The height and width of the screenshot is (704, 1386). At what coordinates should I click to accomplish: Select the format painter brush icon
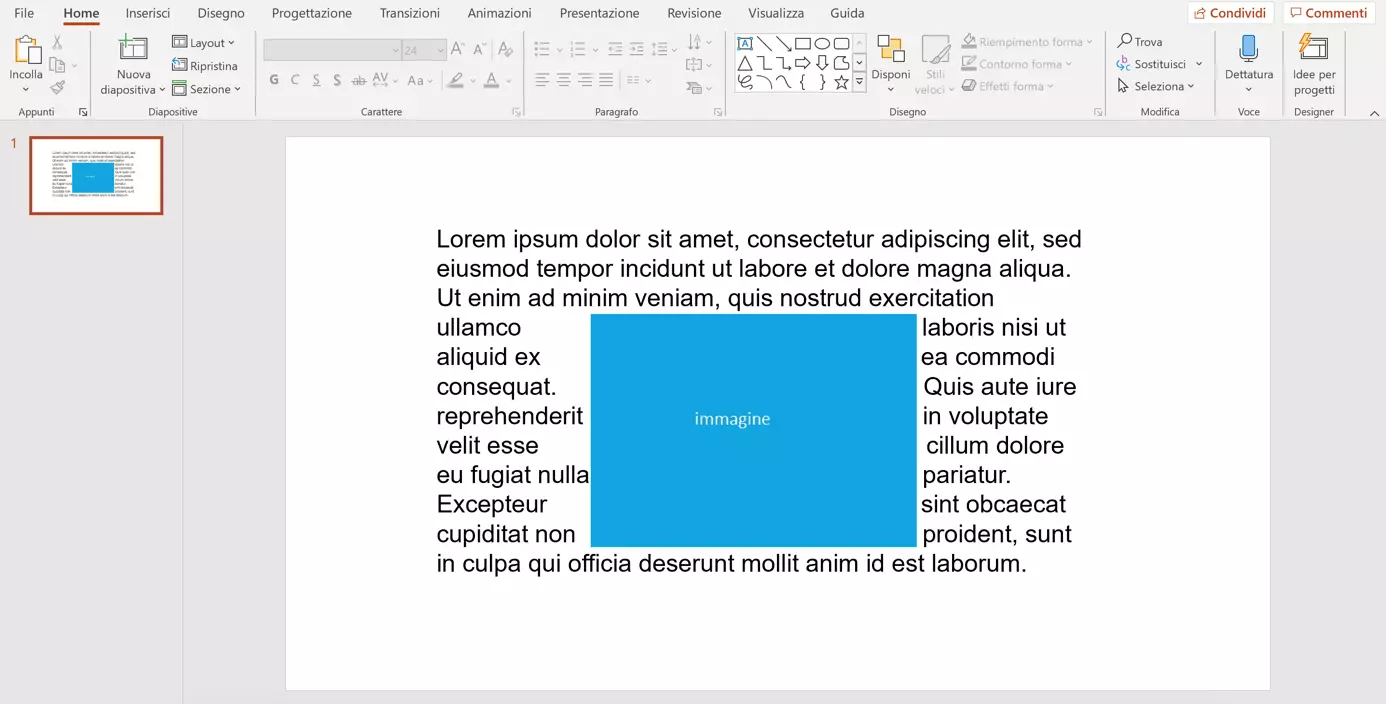click(57, 88)
